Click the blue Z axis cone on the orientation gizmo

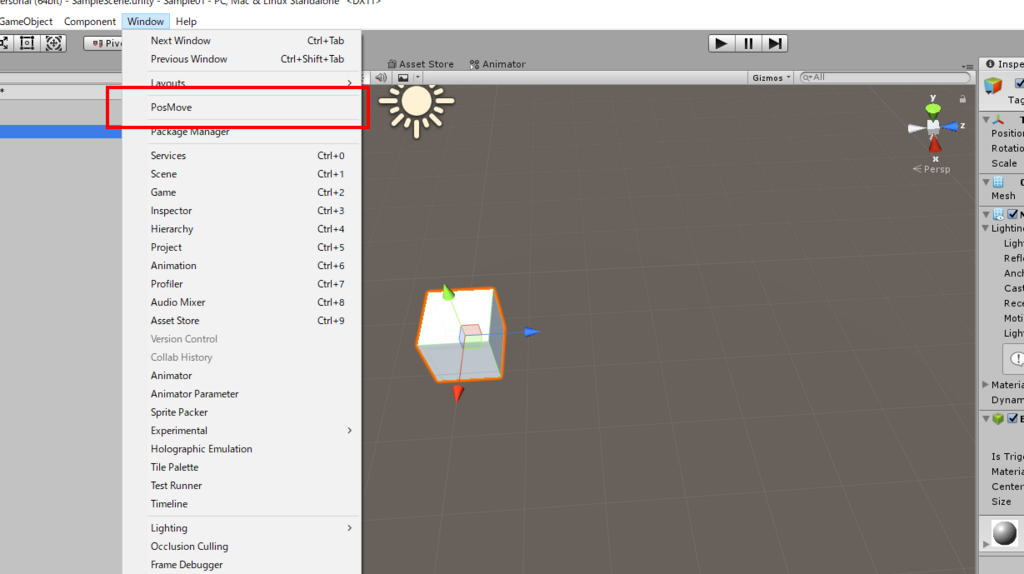coord(950,126)
